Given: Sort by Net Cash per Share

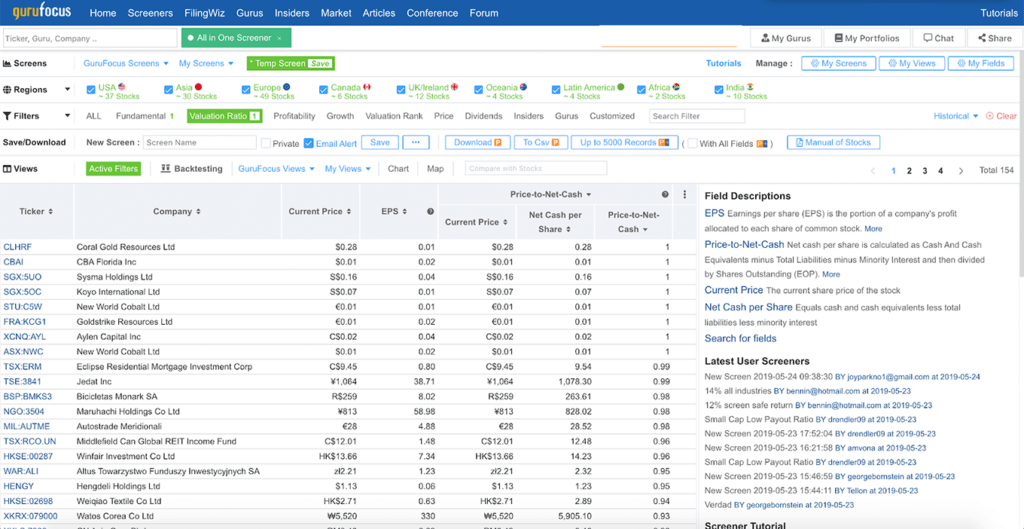Looking at the screenshot, I should 555,222.
